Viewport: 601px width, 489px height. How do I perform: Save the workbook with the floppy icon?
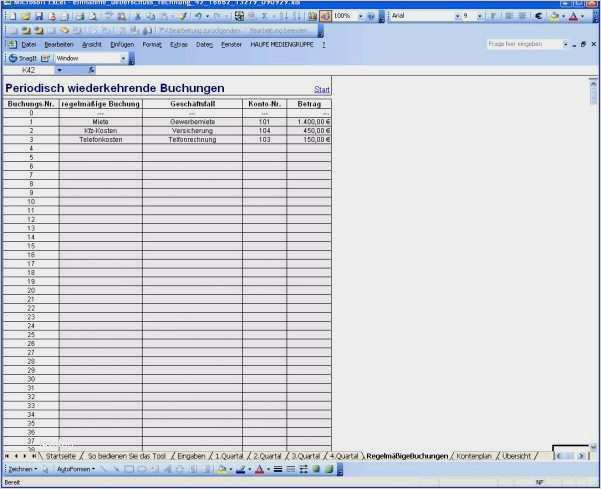point(39,16)
